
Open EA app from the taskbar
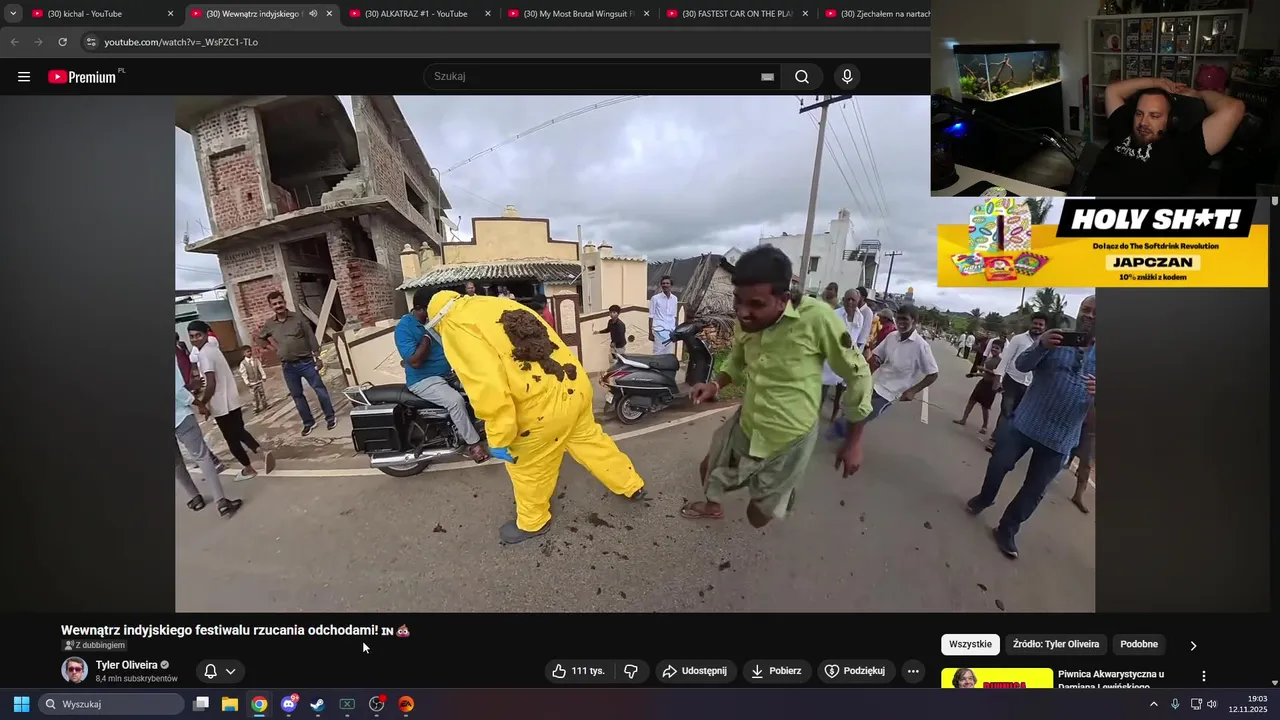click(406, 704)
